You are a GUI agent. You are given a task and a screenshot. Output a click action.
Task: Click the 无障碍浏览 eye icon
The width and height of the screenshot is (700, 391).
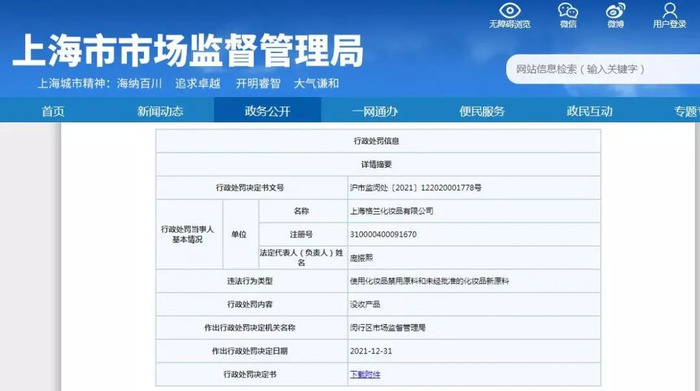point(509,11)
